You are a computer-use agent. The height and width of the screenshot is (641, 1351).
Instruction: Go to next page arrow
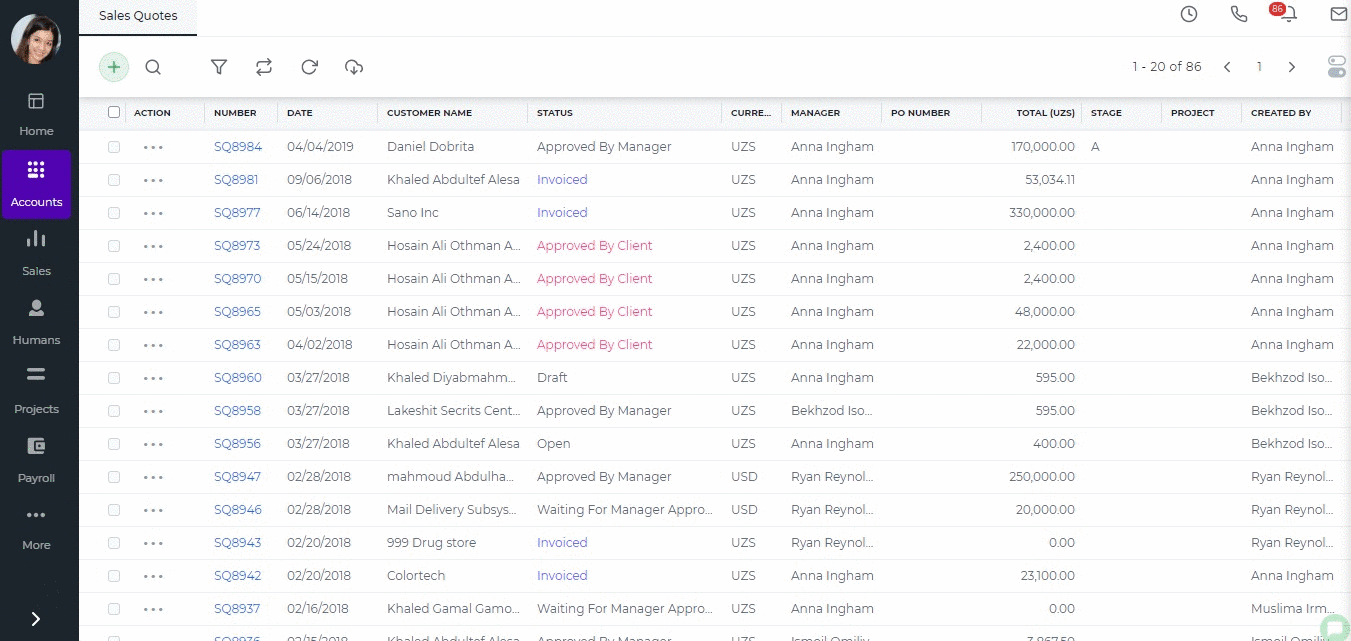[1292, 67]
